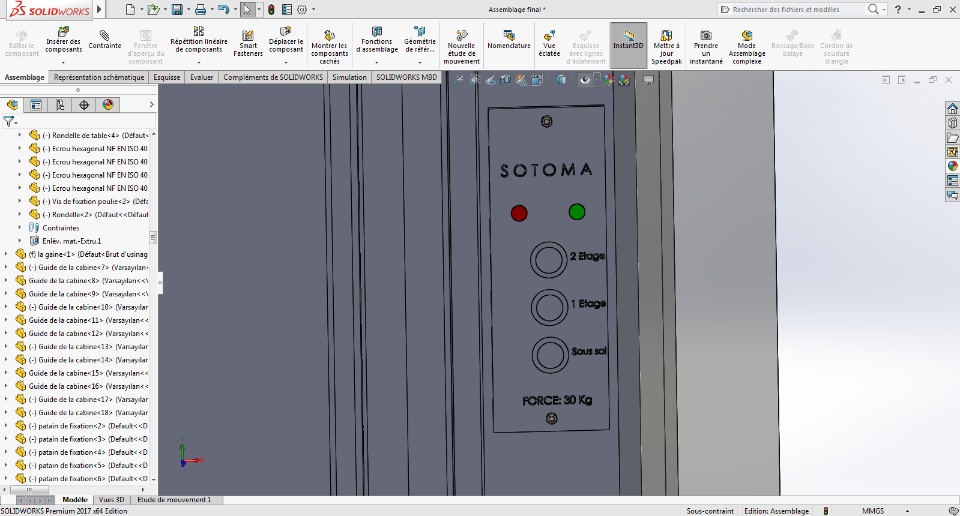This screenshot has height=516, width=960.
Task: Open the Home task pane icon
Action: [952, 108]
